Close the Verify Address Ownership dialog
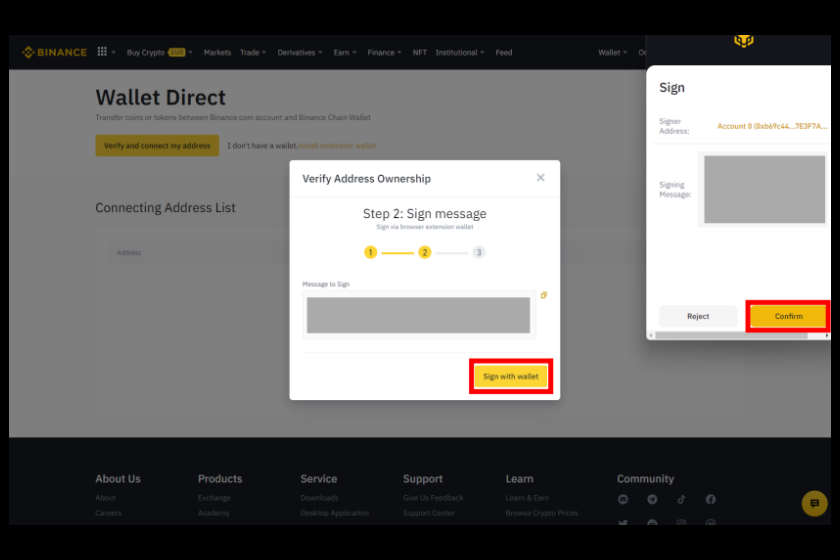840x560 pixels. (541, 177)
